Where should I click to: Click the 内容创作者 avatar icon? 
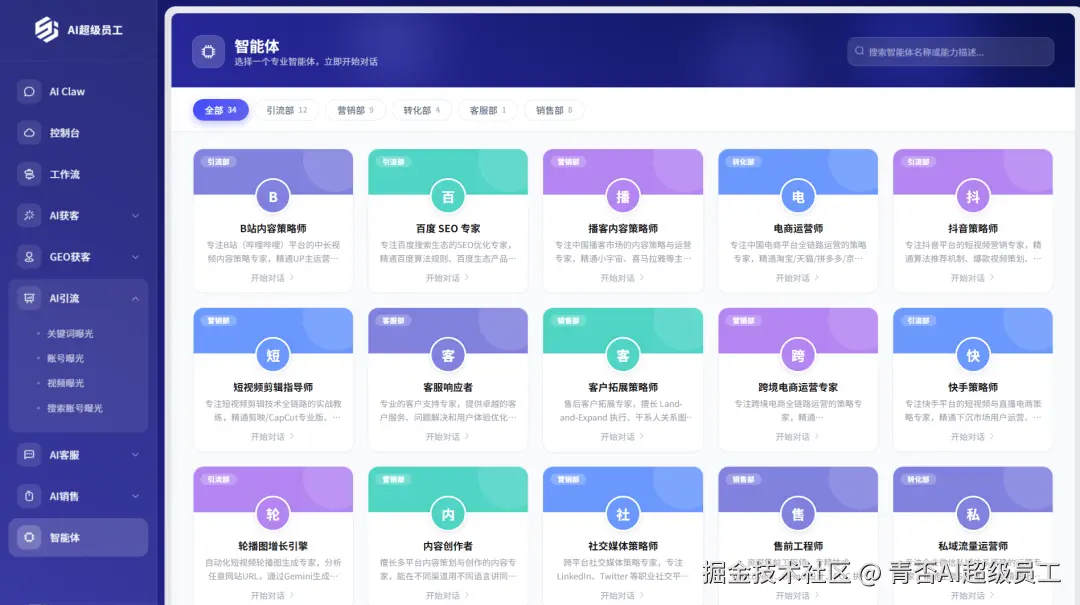(x=448, y=514)
